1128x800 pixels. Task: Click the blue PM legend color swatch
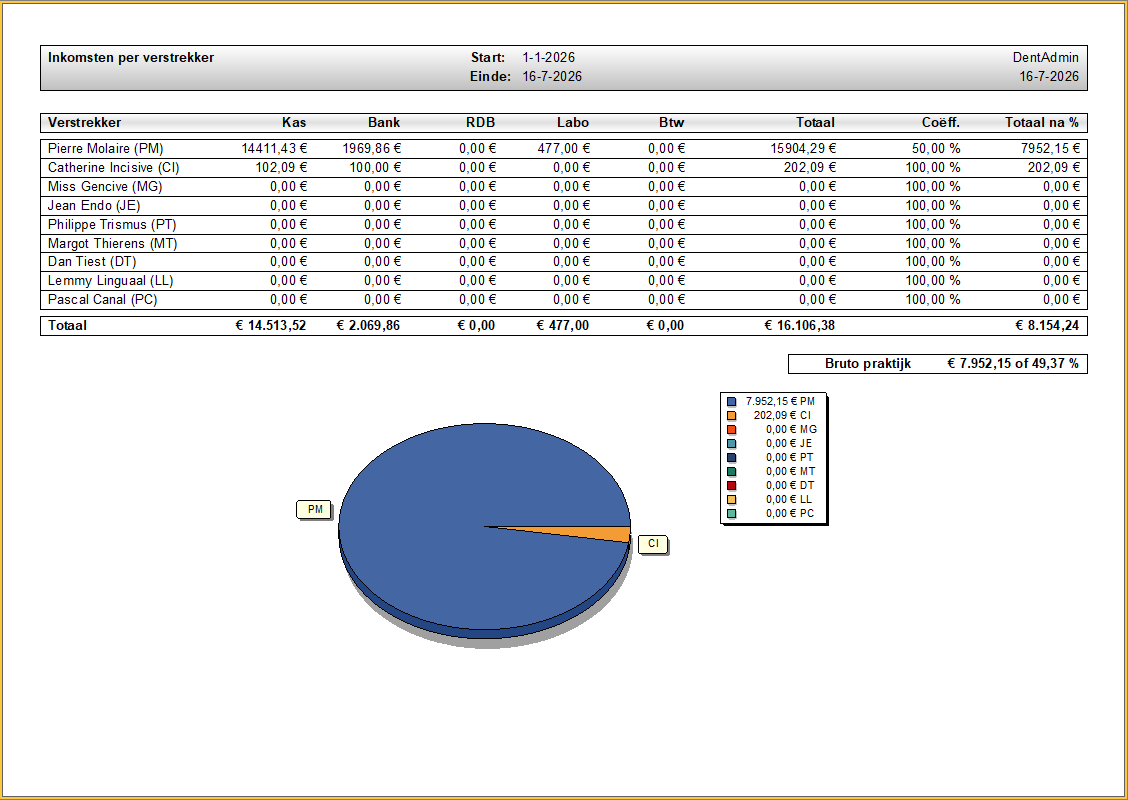[x=732, y=401]
